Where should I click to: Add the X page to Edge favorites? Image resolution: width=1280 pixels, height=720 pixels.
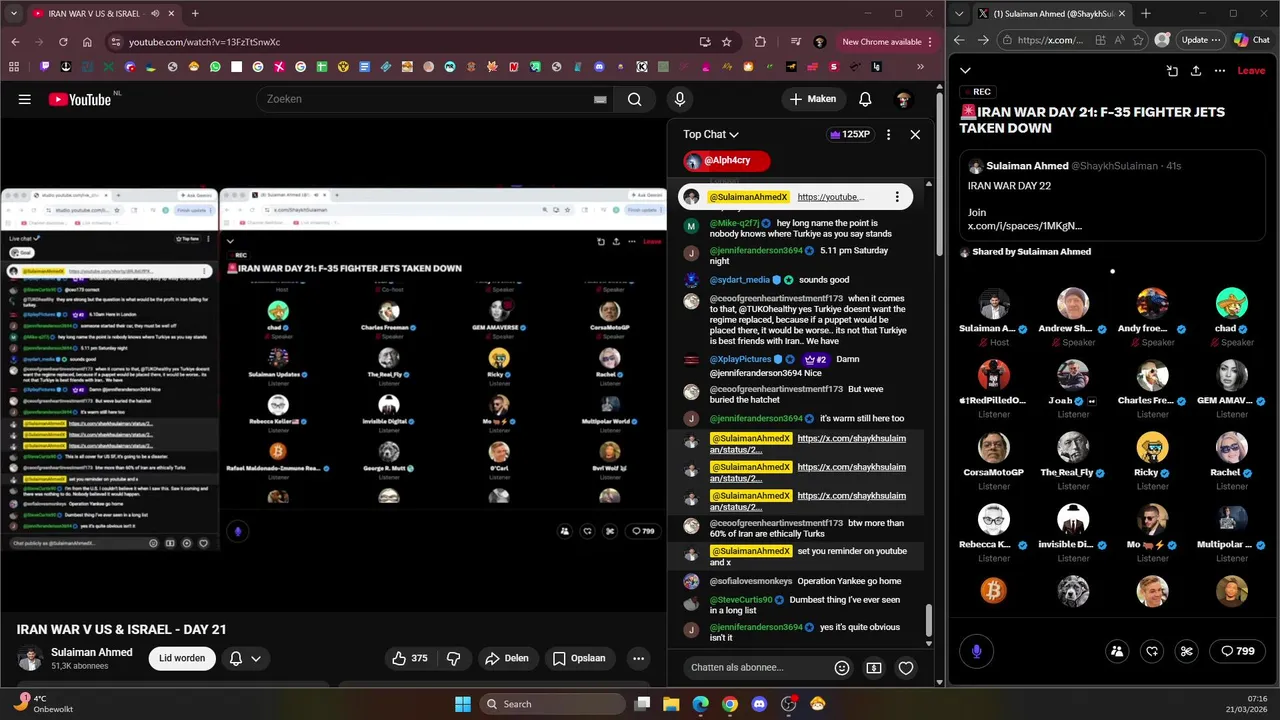point(1139,40)
